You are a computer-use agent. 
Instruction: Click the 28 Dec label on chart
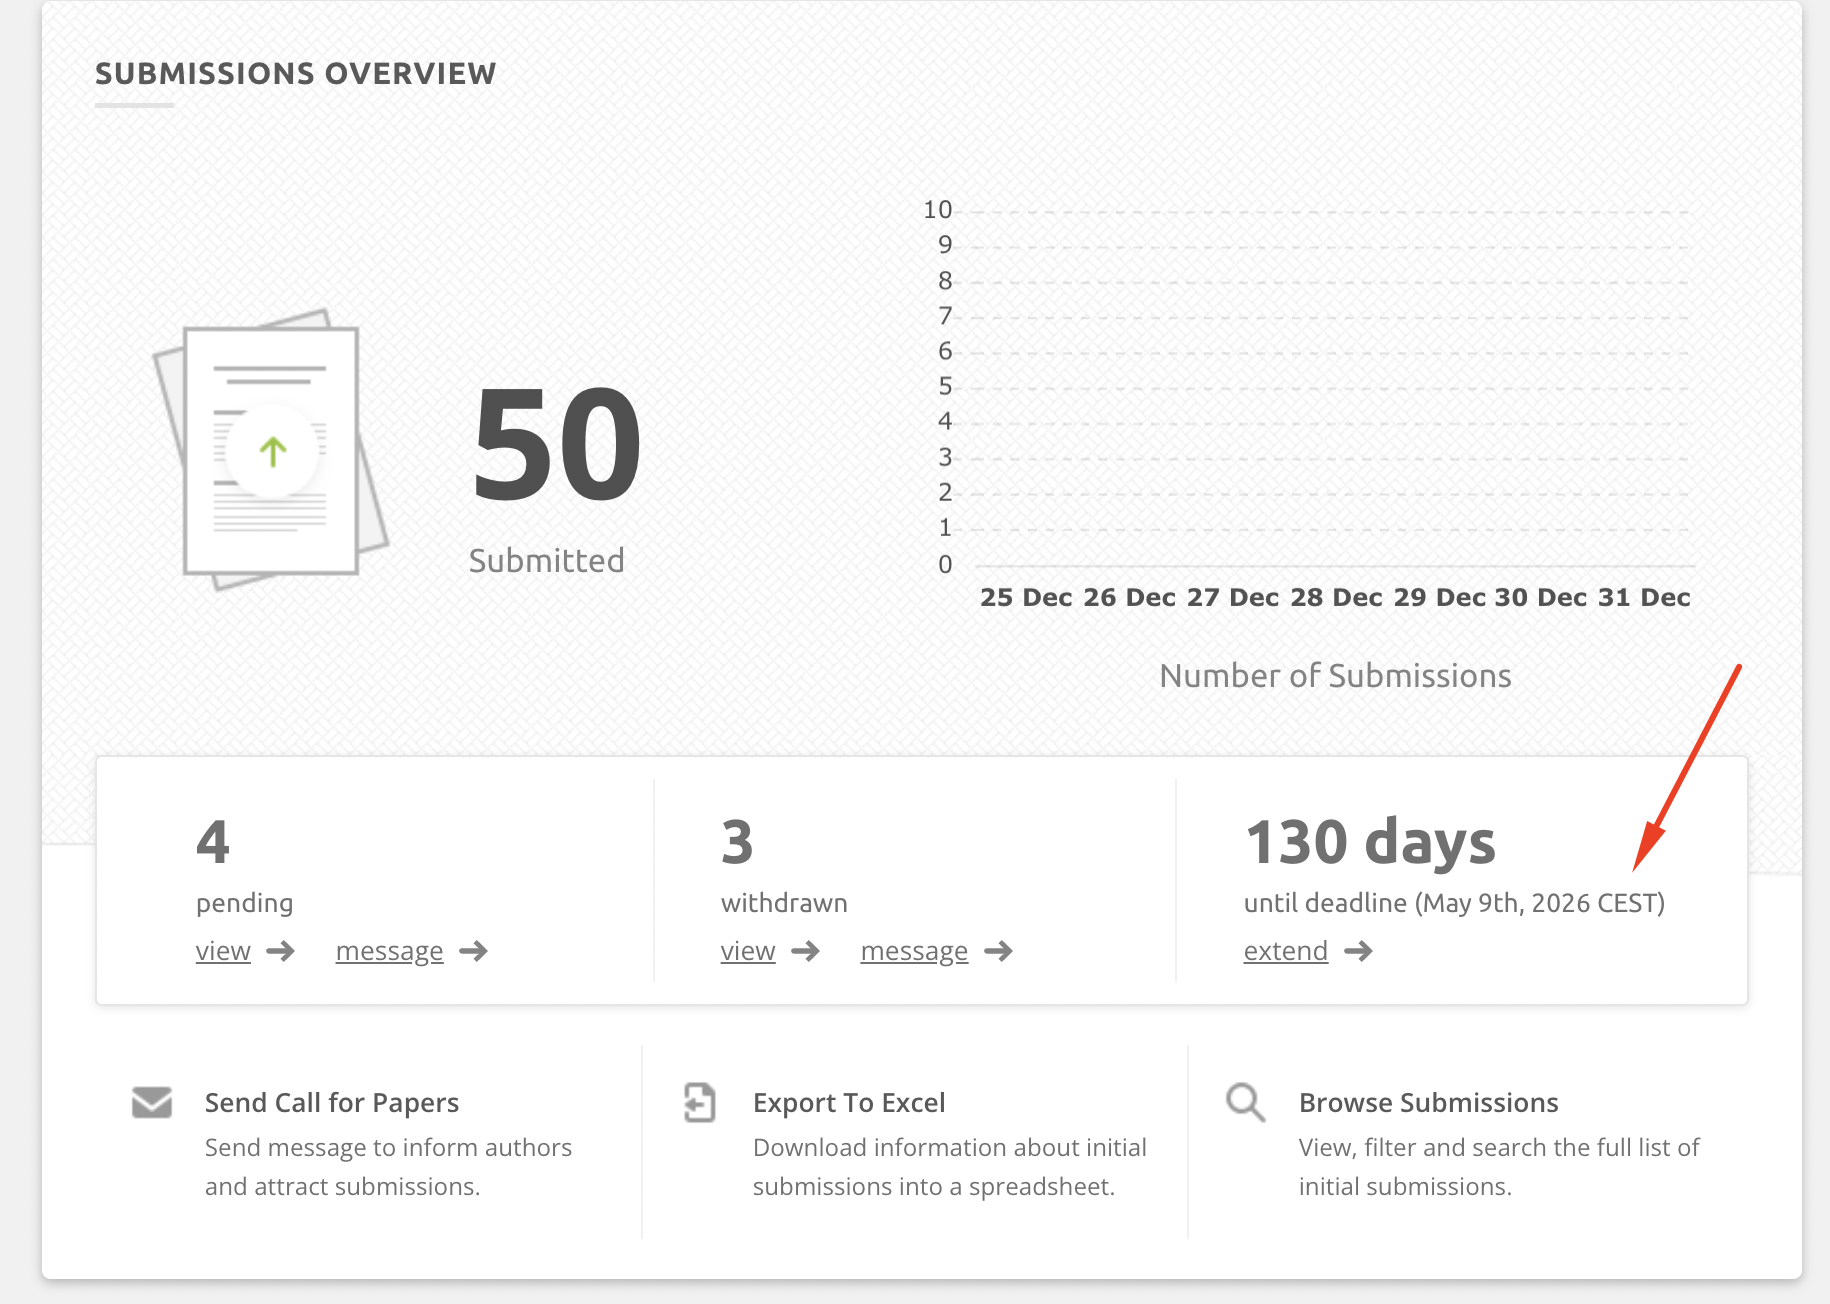pyautogui.click(x=1336, y=597)
